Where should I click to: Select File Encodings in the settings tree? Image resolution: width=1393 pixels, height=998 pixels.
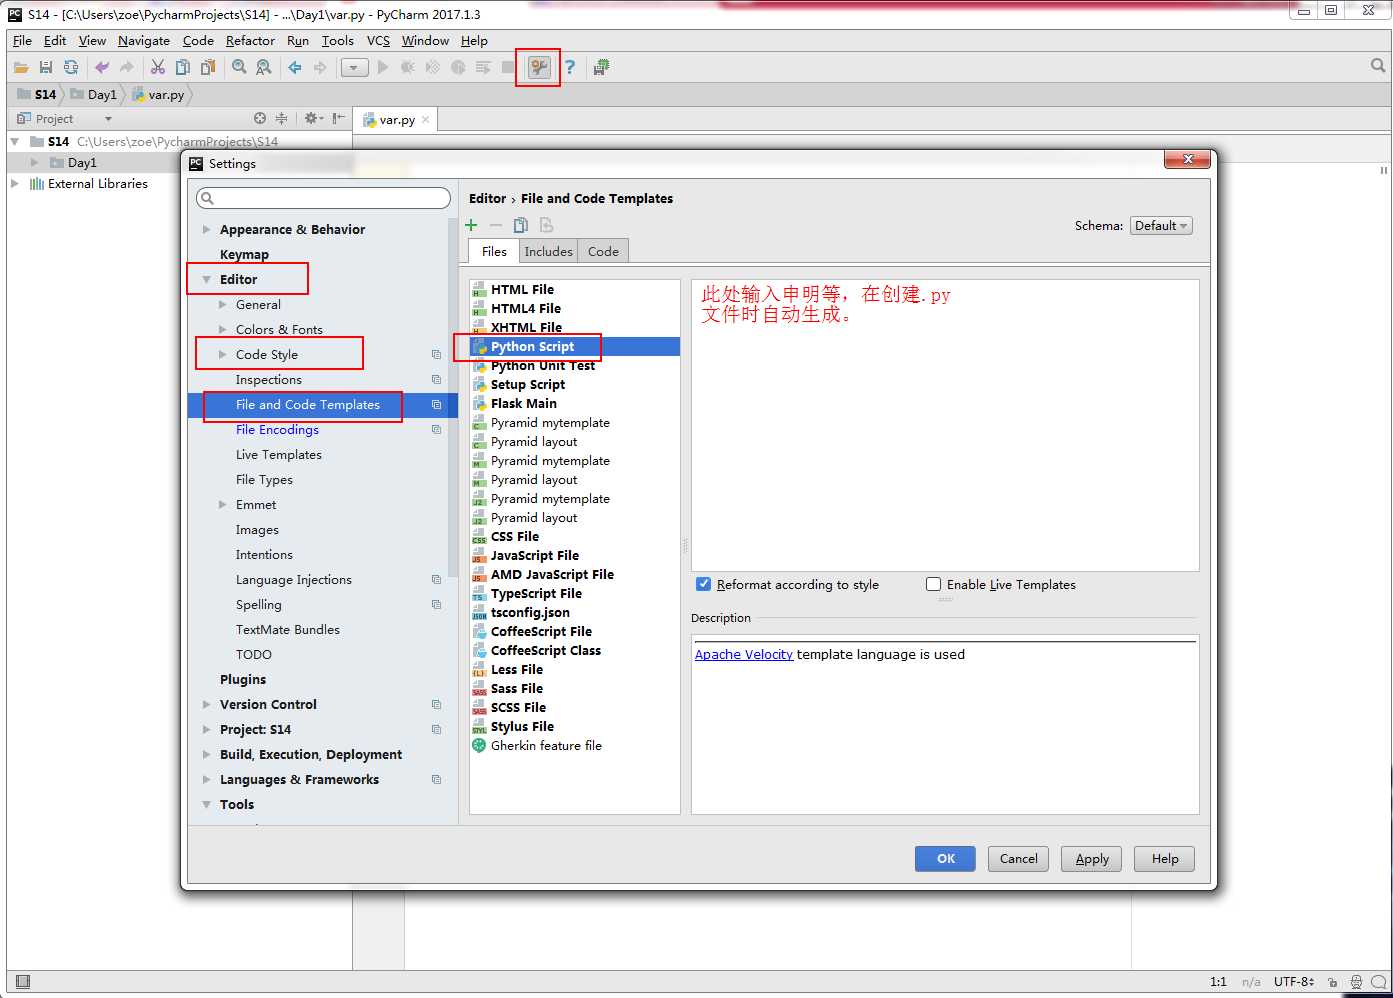tap(277, 429)
